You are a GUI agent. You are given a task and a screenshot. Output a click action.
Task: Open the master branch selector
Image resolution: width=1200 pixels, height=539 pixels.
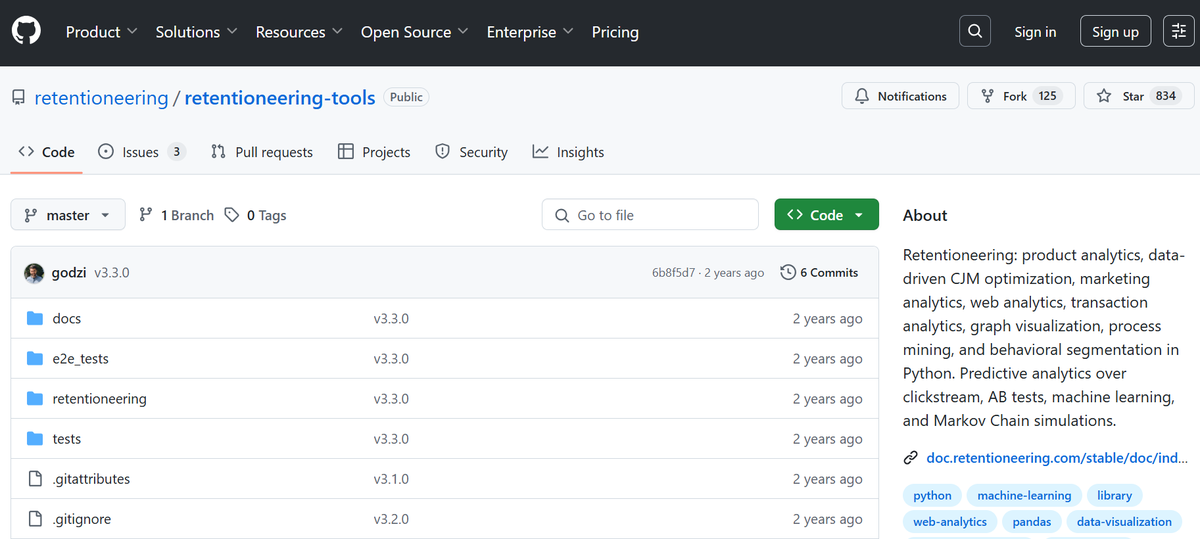pos(68,215)
